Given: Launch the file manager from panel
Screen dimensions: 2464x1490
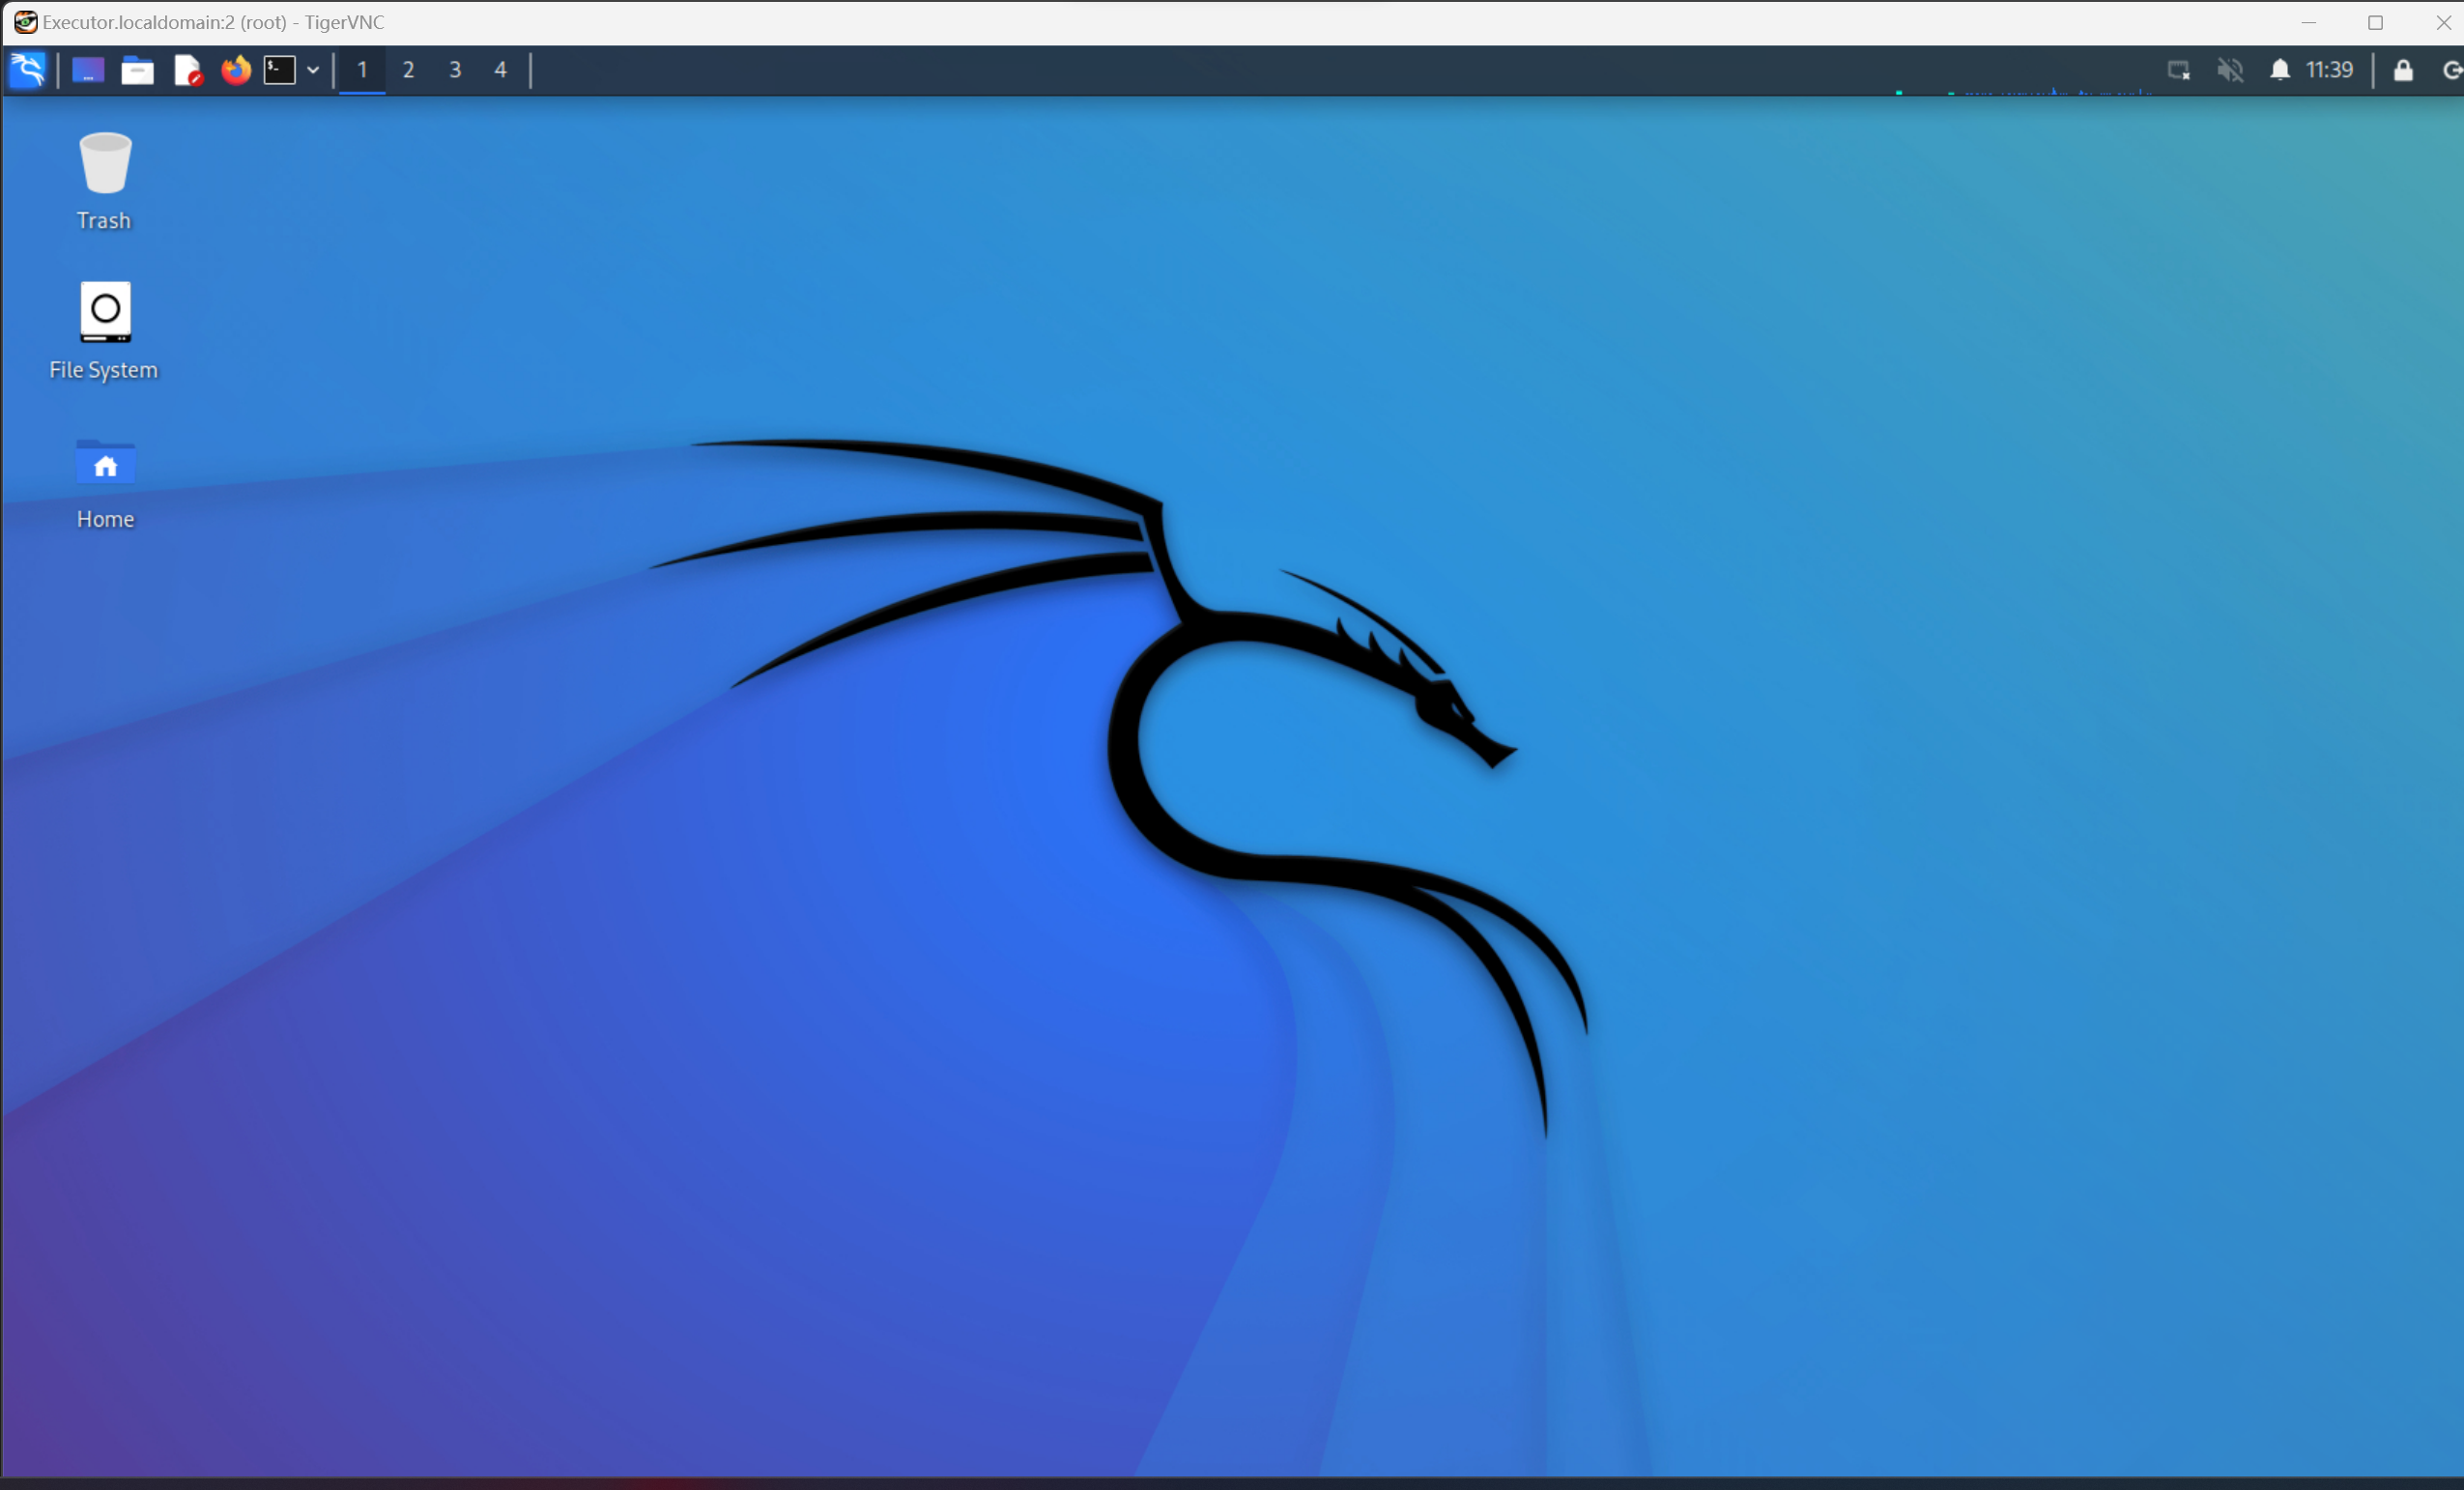Looking at the screenshot, I should coord(137,70).
